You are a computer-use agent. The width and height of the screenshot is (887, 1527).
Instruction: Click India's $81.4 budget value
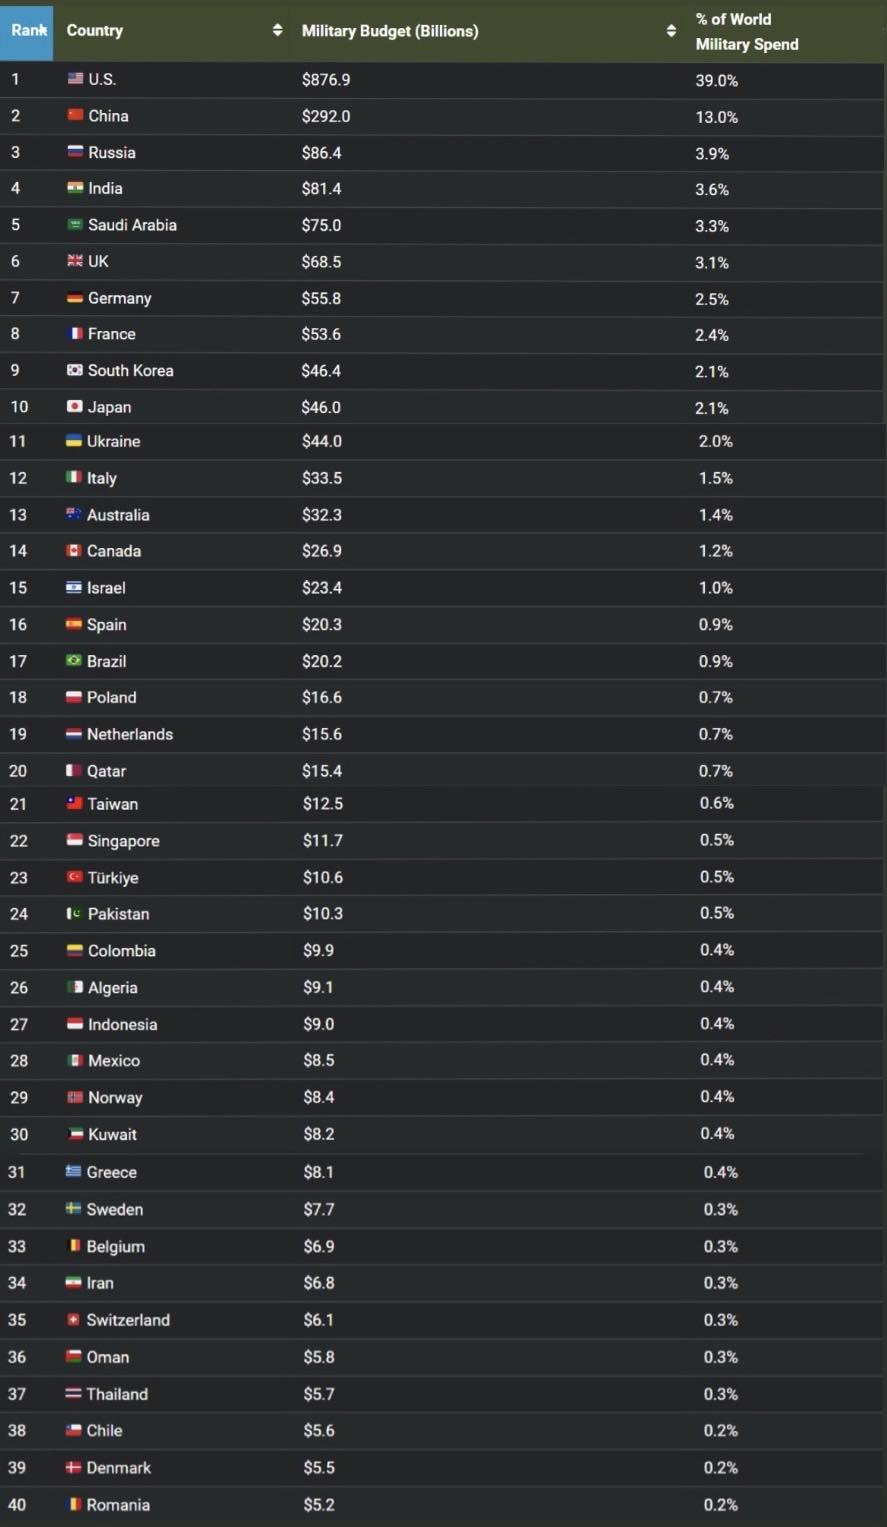pyautogui.click(x=322, y=188)
